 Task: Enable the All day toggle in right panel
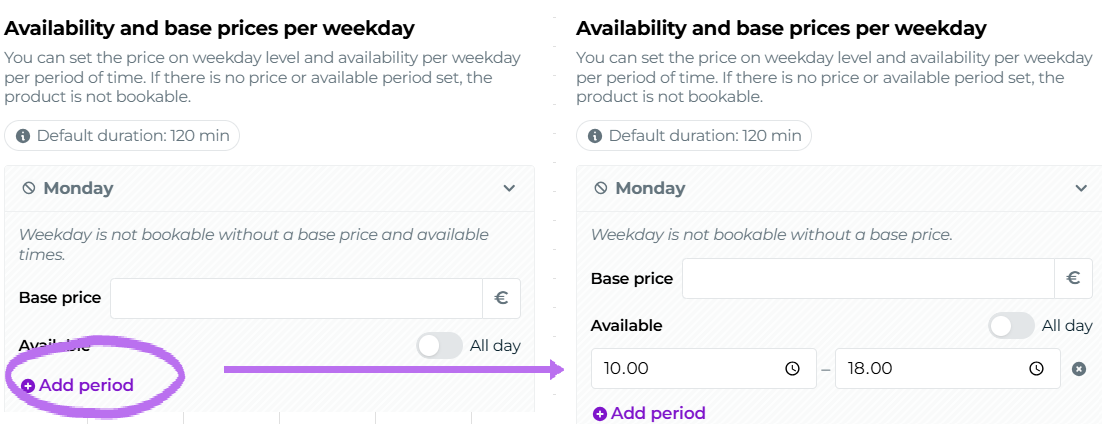point(1011,326)
